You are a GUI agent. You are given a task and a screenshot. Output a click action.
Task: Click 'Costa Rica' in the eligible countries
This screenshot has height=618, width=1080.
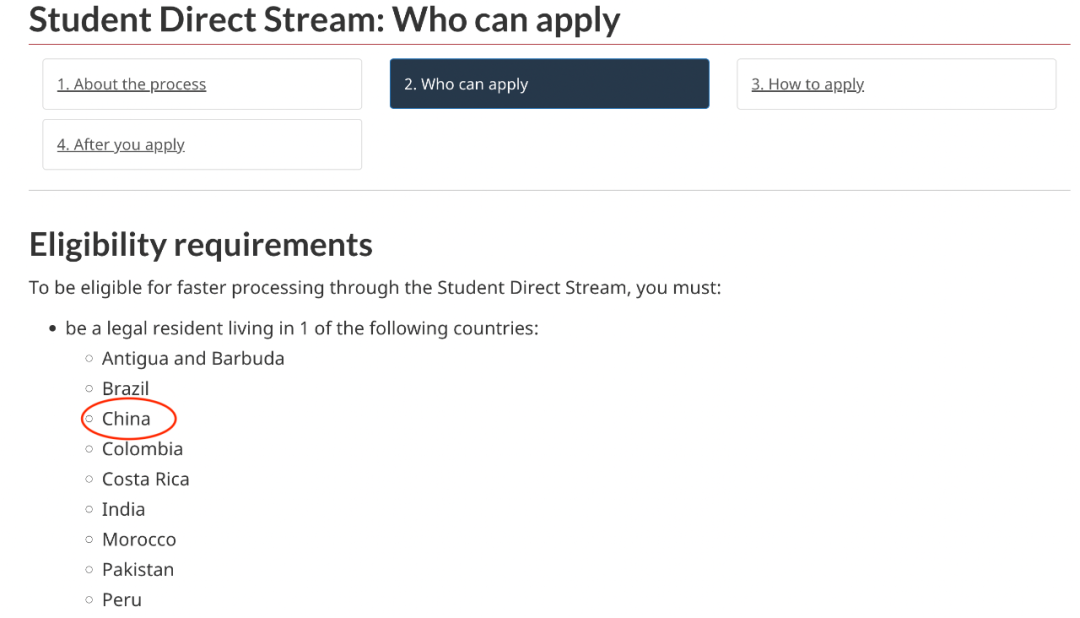pos(145,479)
